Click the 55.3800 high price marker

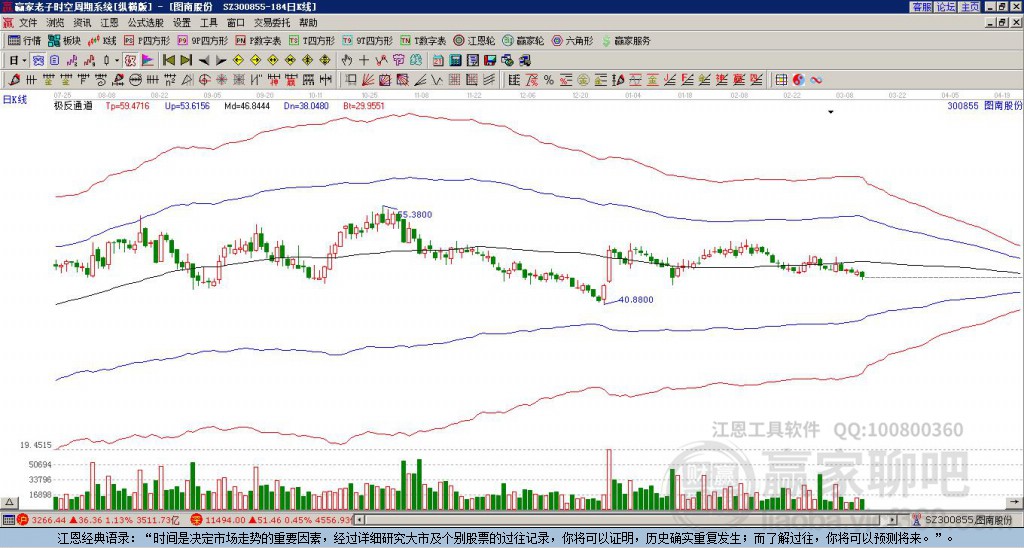(415, 215)
